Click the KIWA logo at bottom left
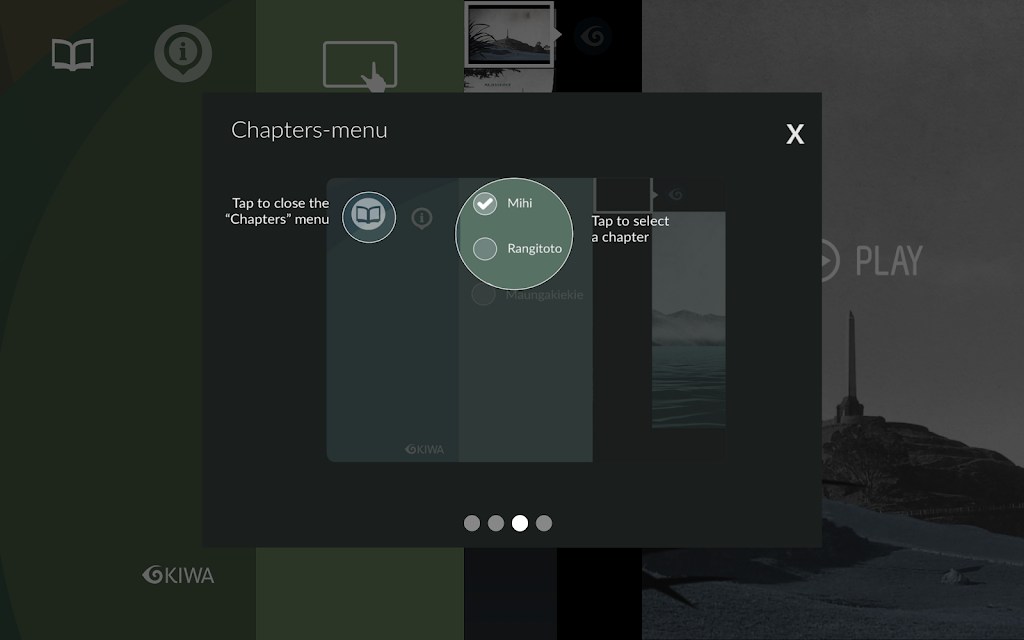This screenshot has width=1024, height=640. (178, 575)
